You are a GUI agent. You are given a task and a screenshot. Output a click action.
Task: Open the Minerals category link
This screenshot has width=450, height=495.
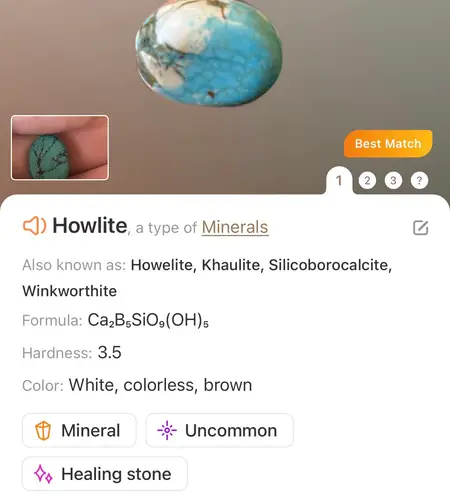[235, 227]
